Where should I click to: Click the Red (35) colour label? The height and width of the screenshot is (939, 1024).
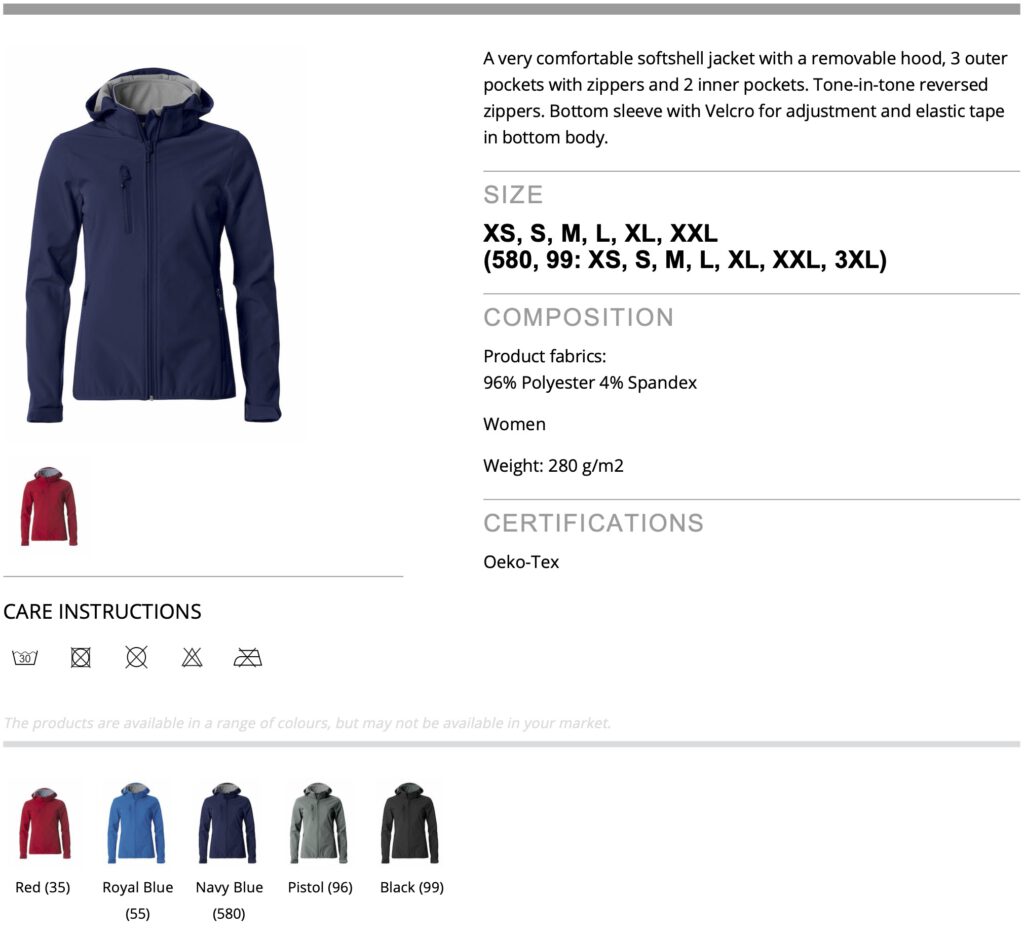(x=42, y=887)
